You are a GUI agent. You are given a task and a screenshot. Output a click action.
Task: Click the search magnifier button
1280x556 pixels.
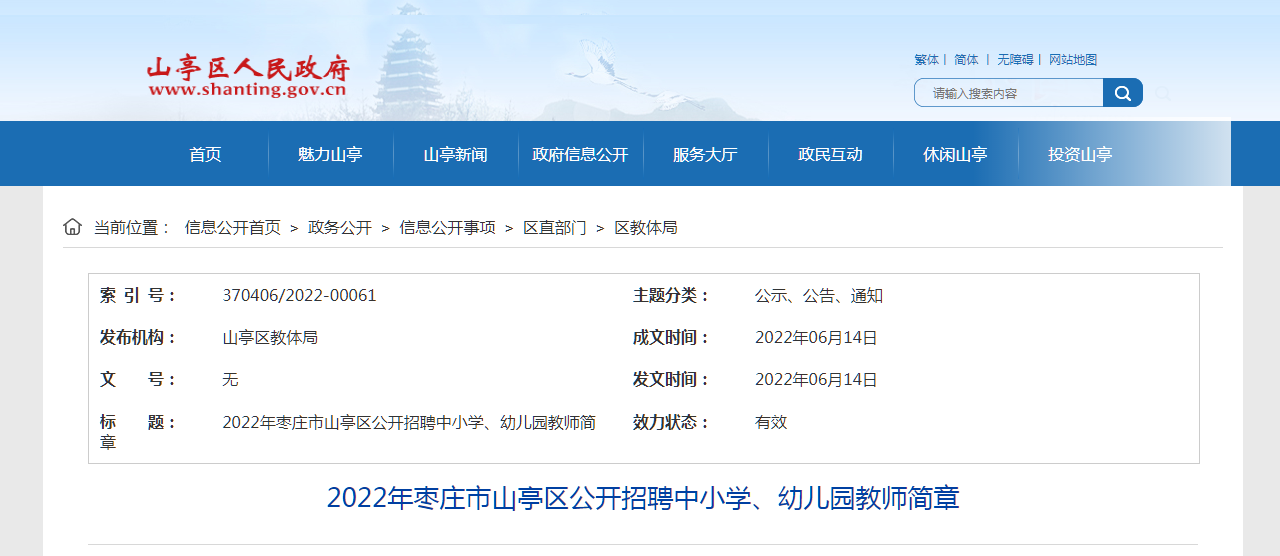1122,93
